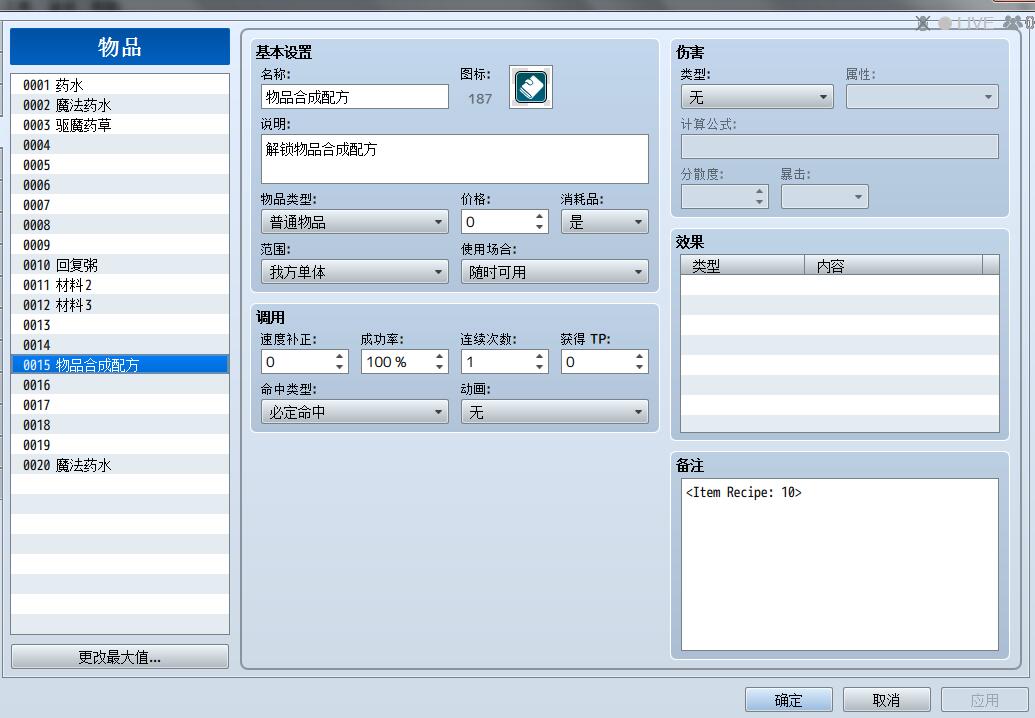Click the 价格 stepper field
The height and width of the screenshot is (718, 1035).
[504, 222]
